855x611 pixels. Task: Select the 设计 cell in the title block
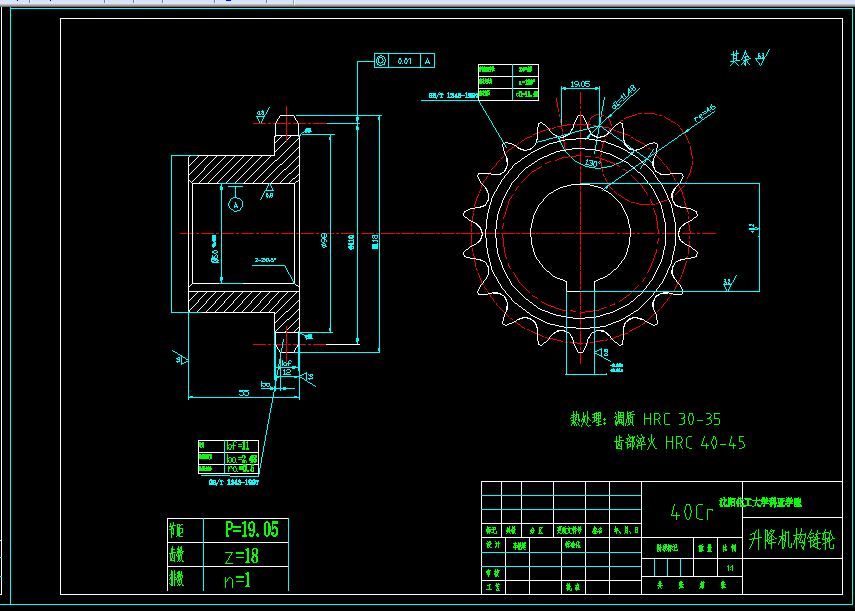493,545
